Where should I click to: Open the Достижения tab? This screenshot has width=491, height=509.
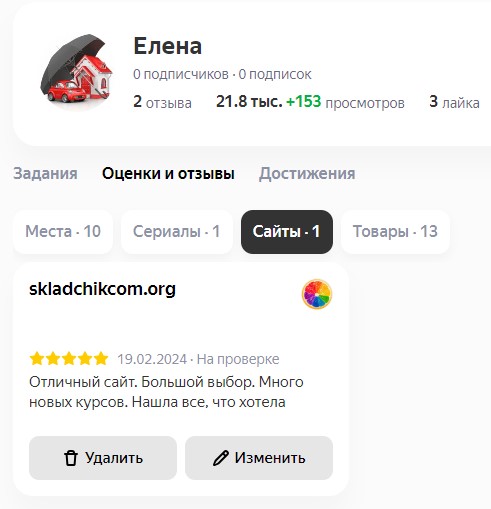(307, 173)
